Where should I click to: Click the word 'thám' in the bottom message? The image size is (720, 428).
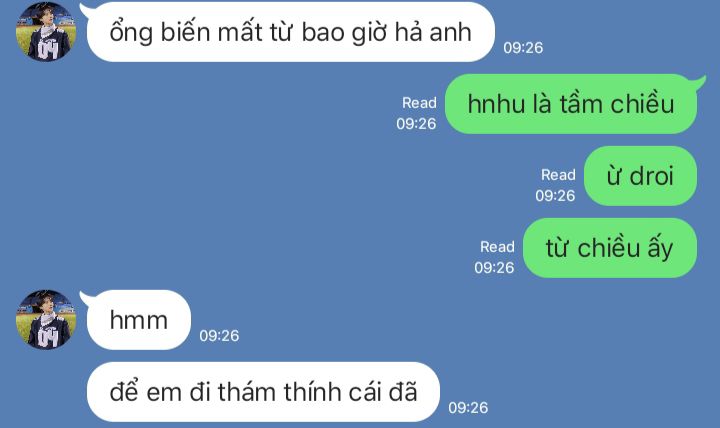coord(247,392)
